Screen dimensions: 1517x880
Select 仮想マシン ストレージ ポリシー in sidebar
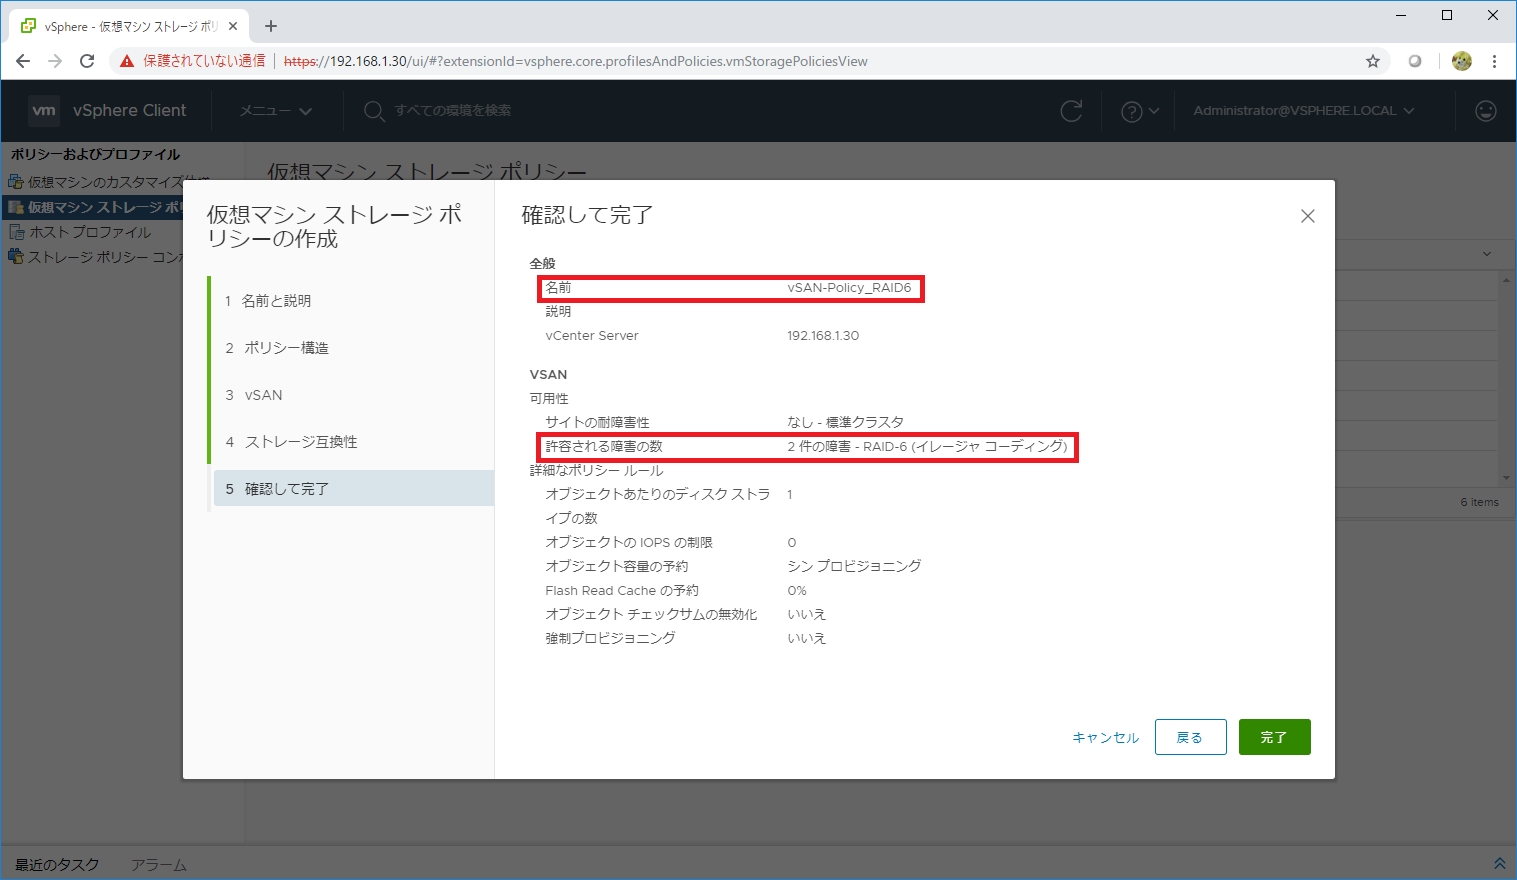[x=96, y=207]
